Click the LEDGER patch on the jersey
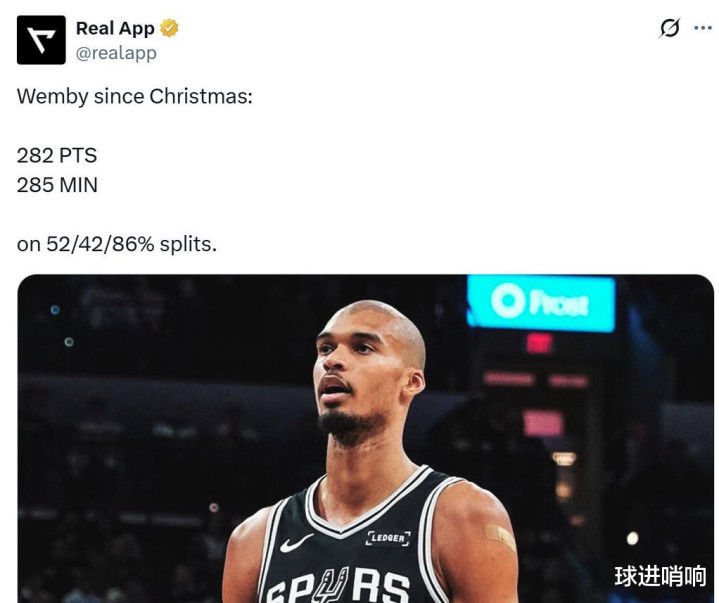Screen dimensions: 719x603 point(388,538)
